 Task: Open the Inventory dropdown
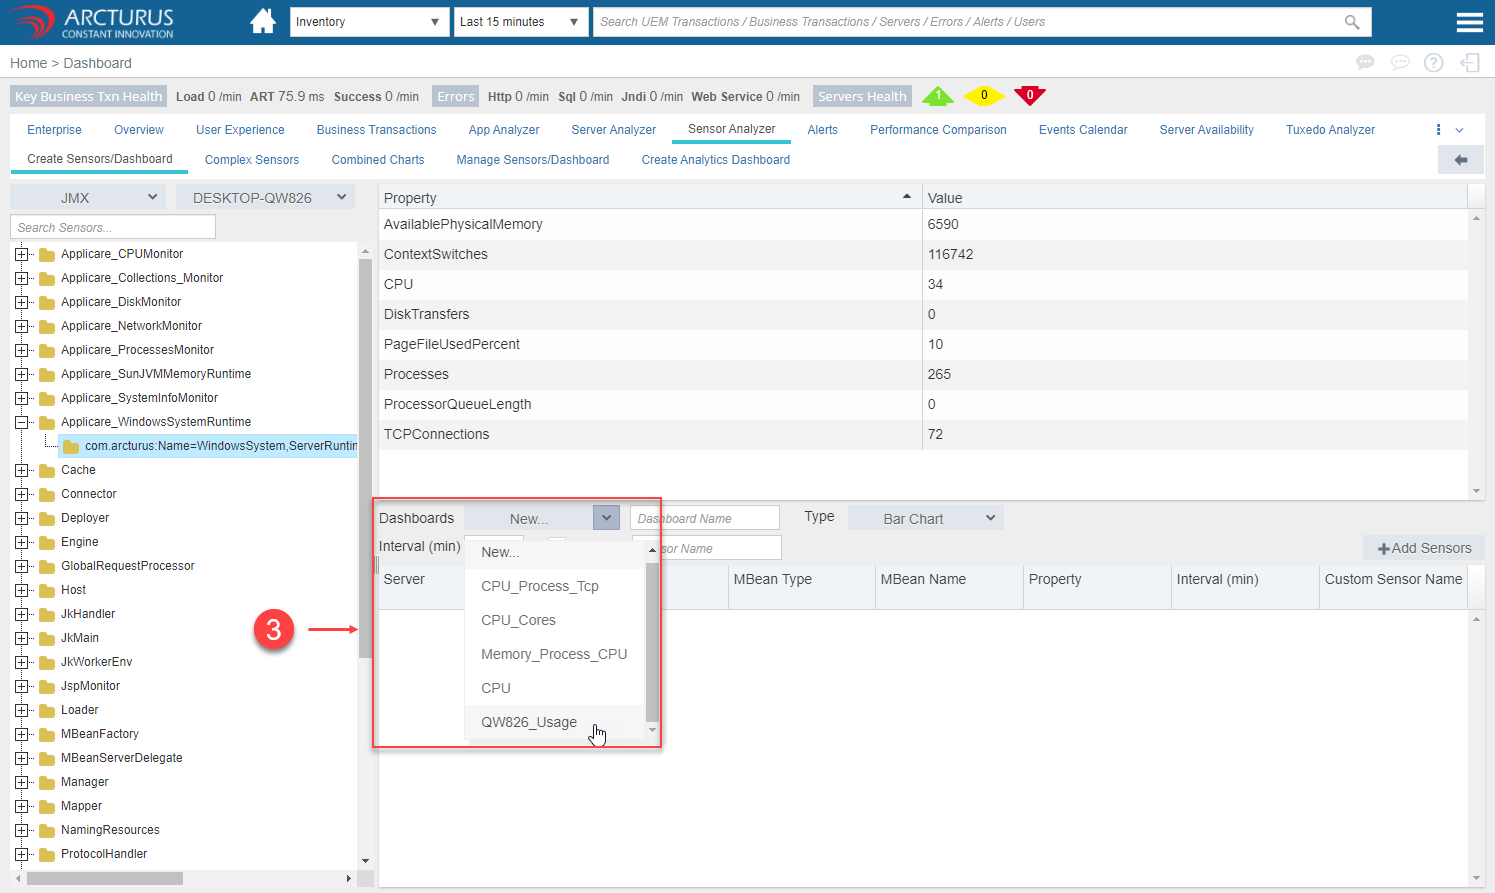368,22
